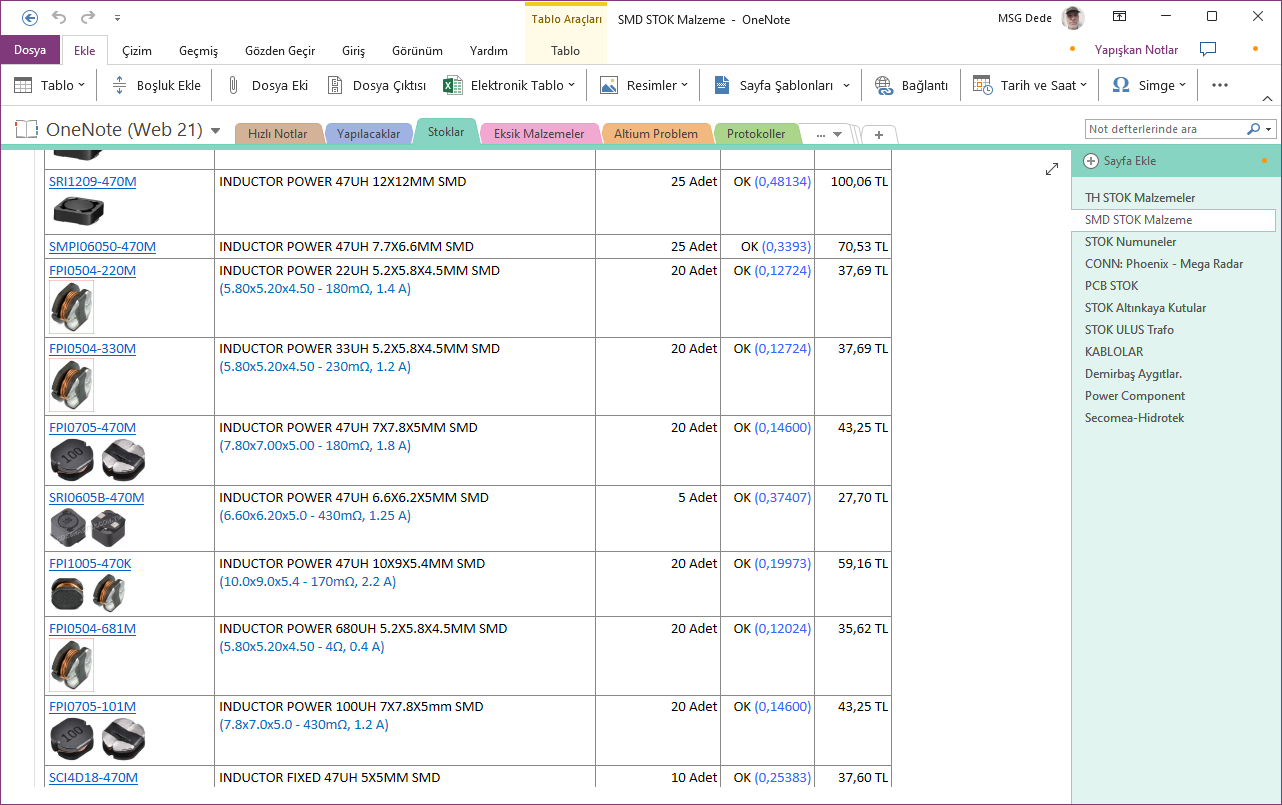The image size is (1282, 805).
Task: Open the Demirbaş Aygıtlar. page
Action: [1133, 374]
